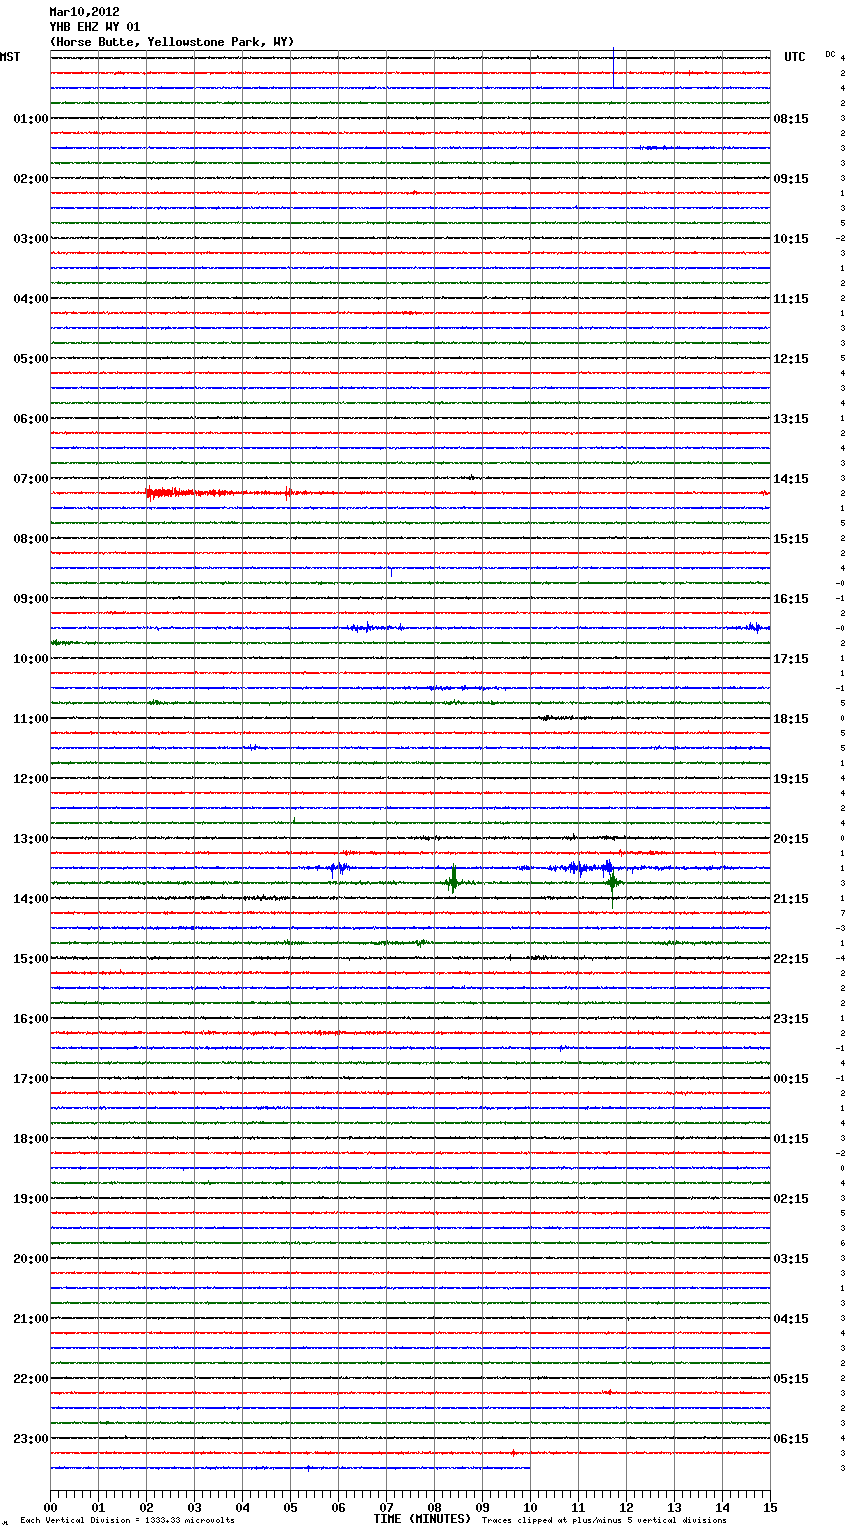Select the 11:00 MST time label
Screen dimensions: 850x1534
point(31,719)
